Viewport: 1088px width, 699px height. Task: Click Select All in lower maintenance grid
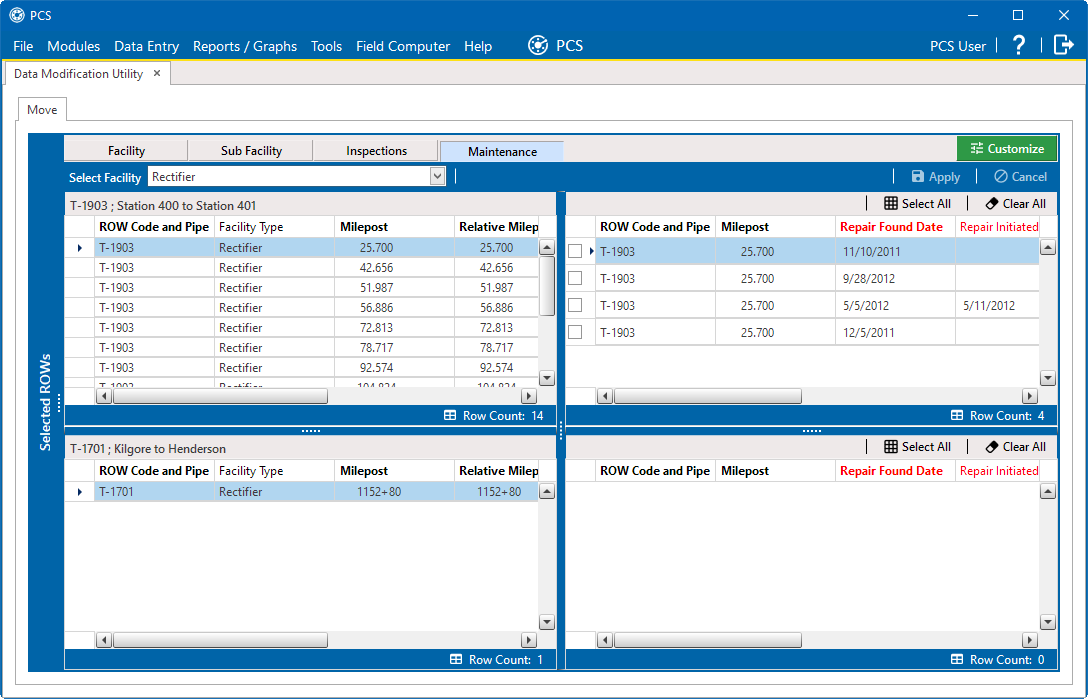(x=917, y=447)
